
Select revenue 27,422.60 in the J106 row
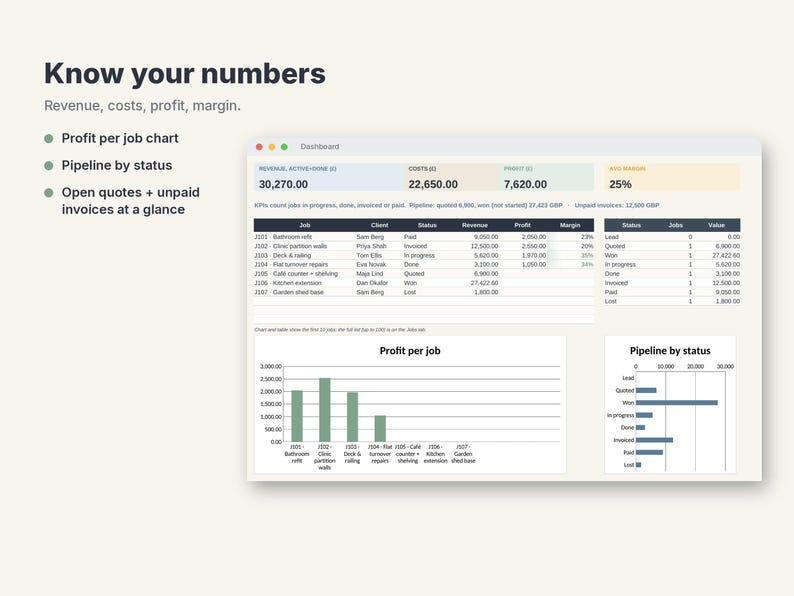pos(484,283)
